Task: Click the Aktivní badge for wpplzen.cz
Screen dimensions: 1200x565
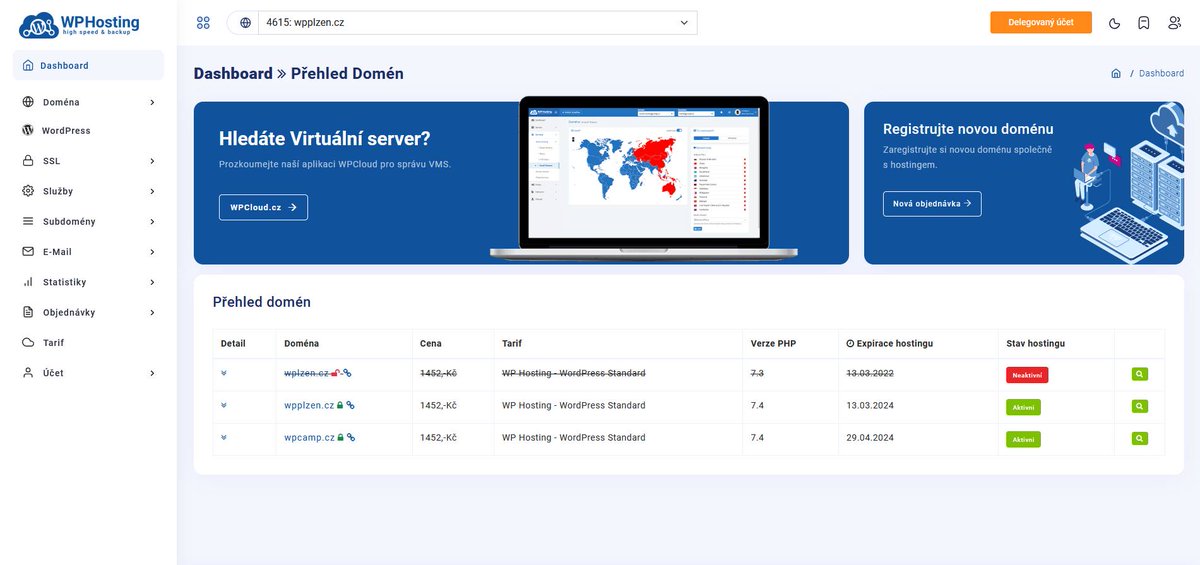Action: (1023, 407)
